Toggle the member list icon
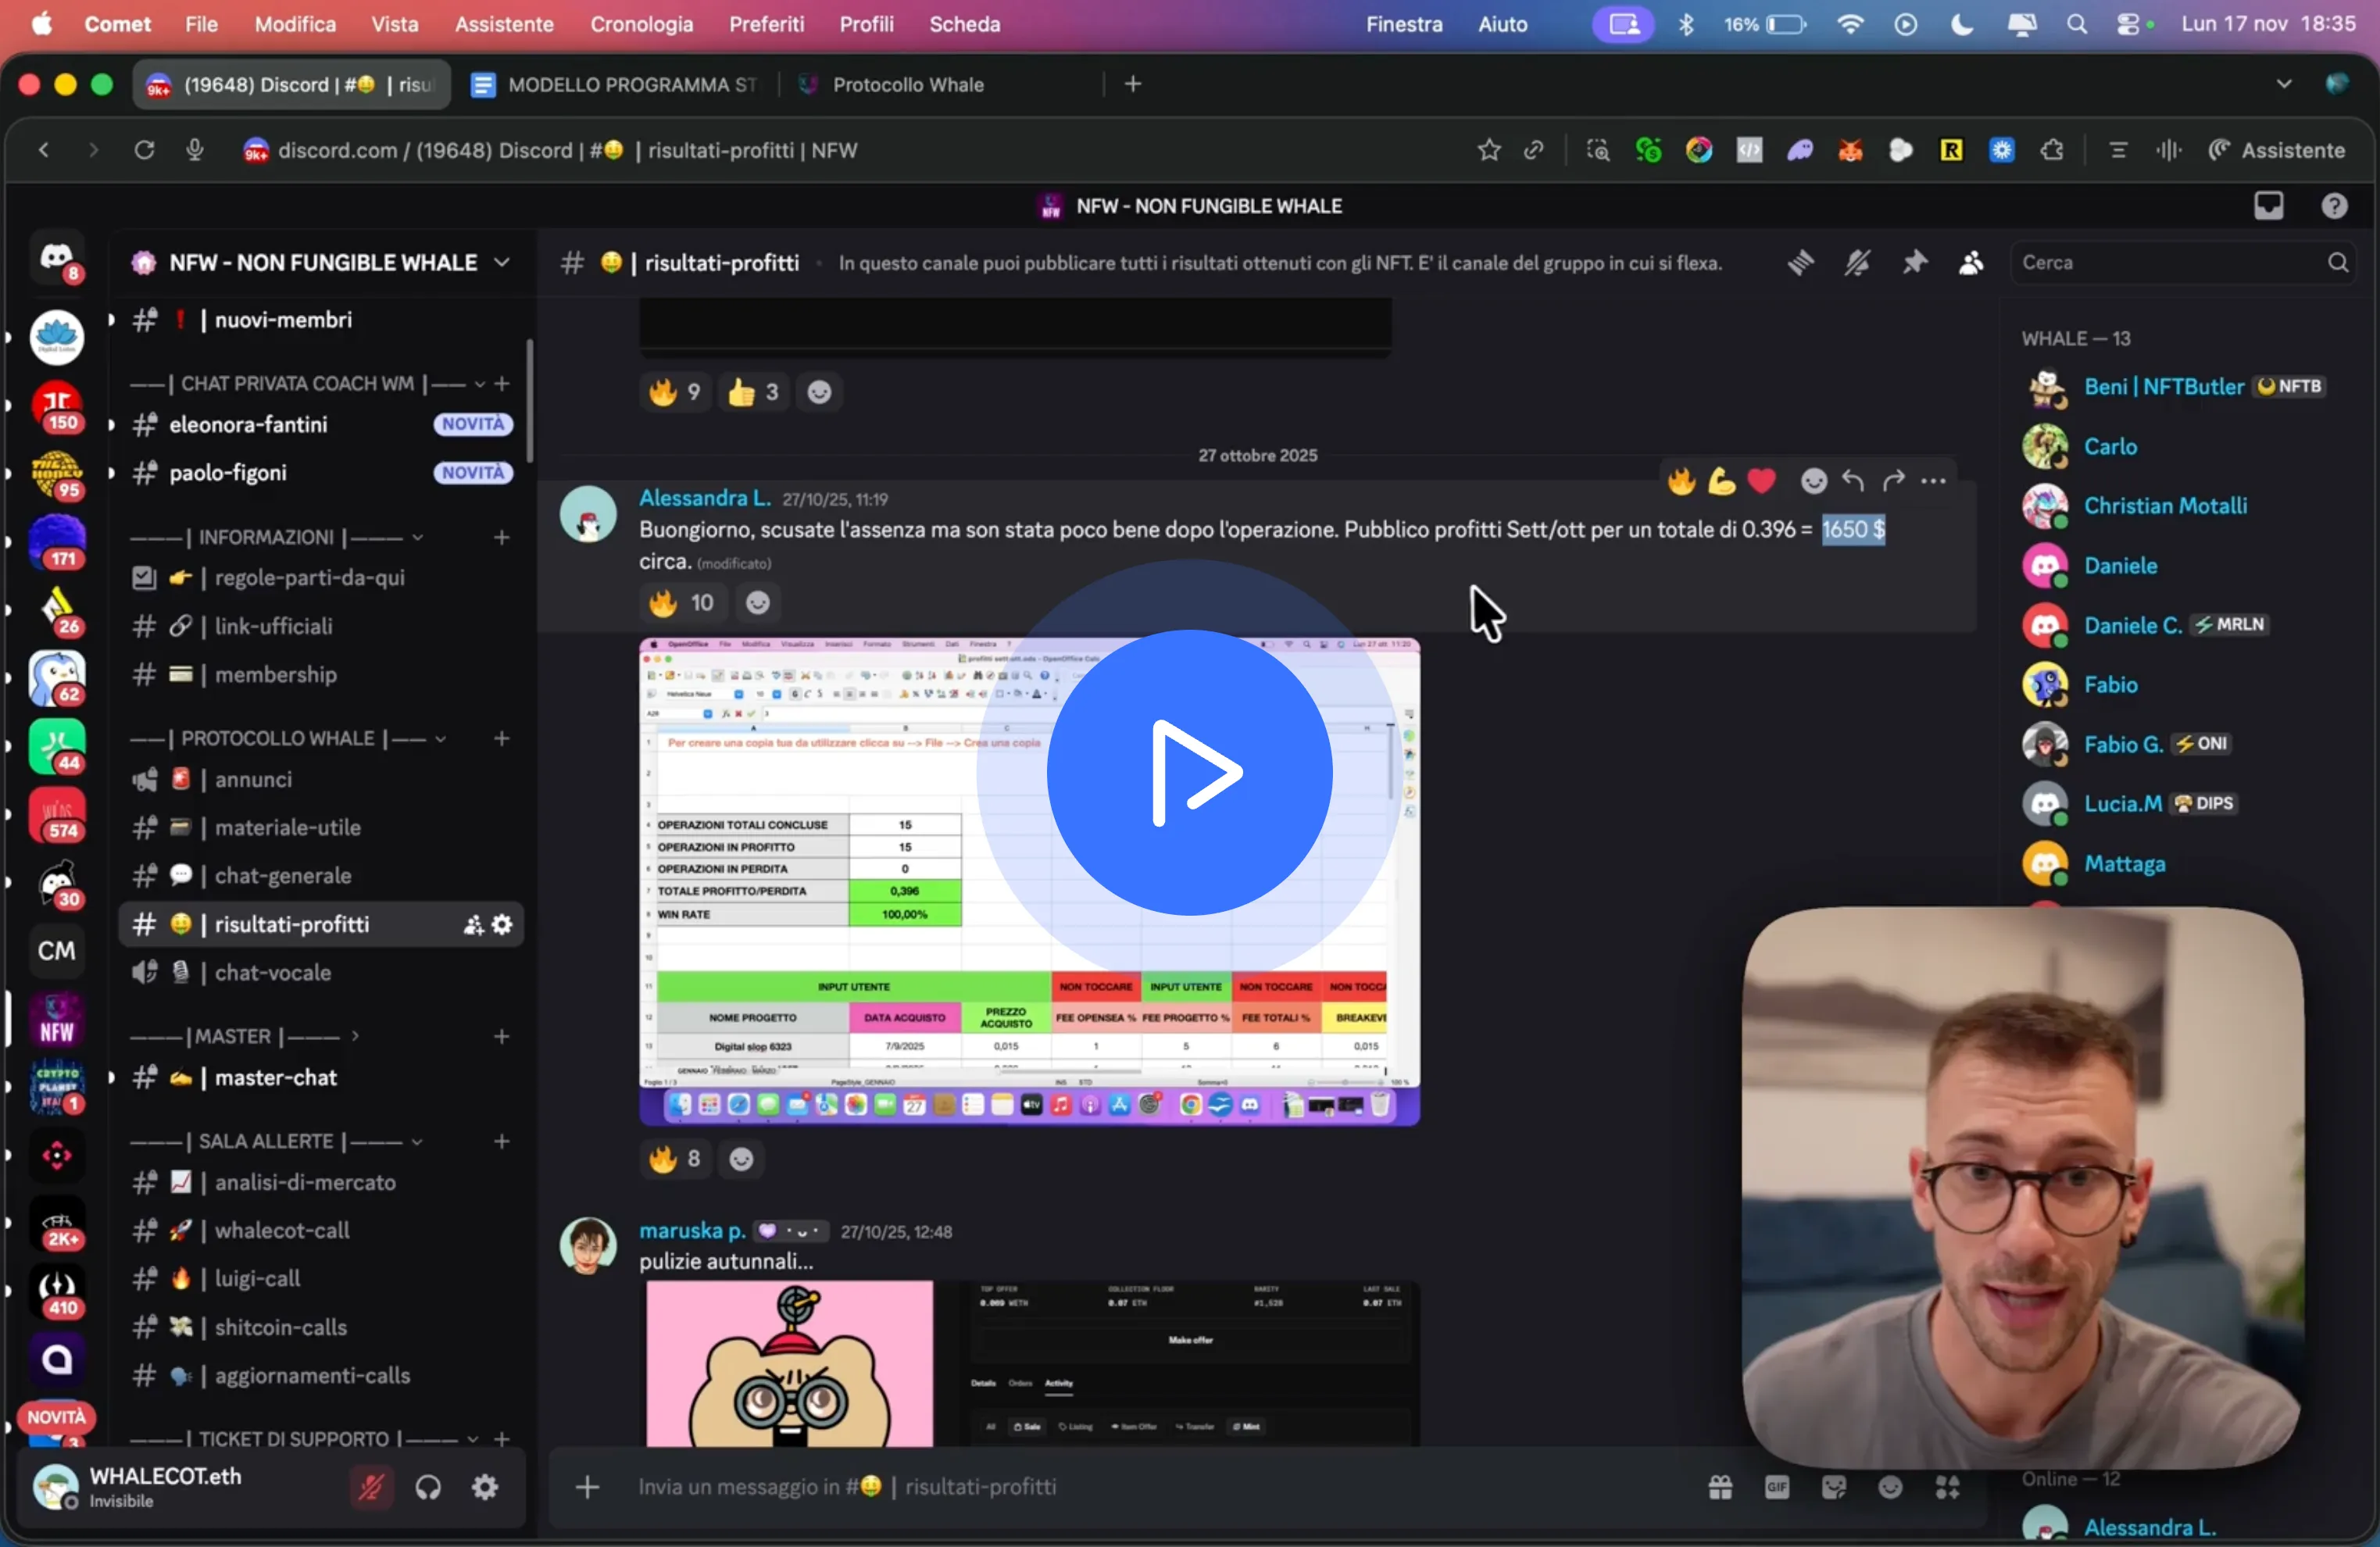 tap(1971, 263)
